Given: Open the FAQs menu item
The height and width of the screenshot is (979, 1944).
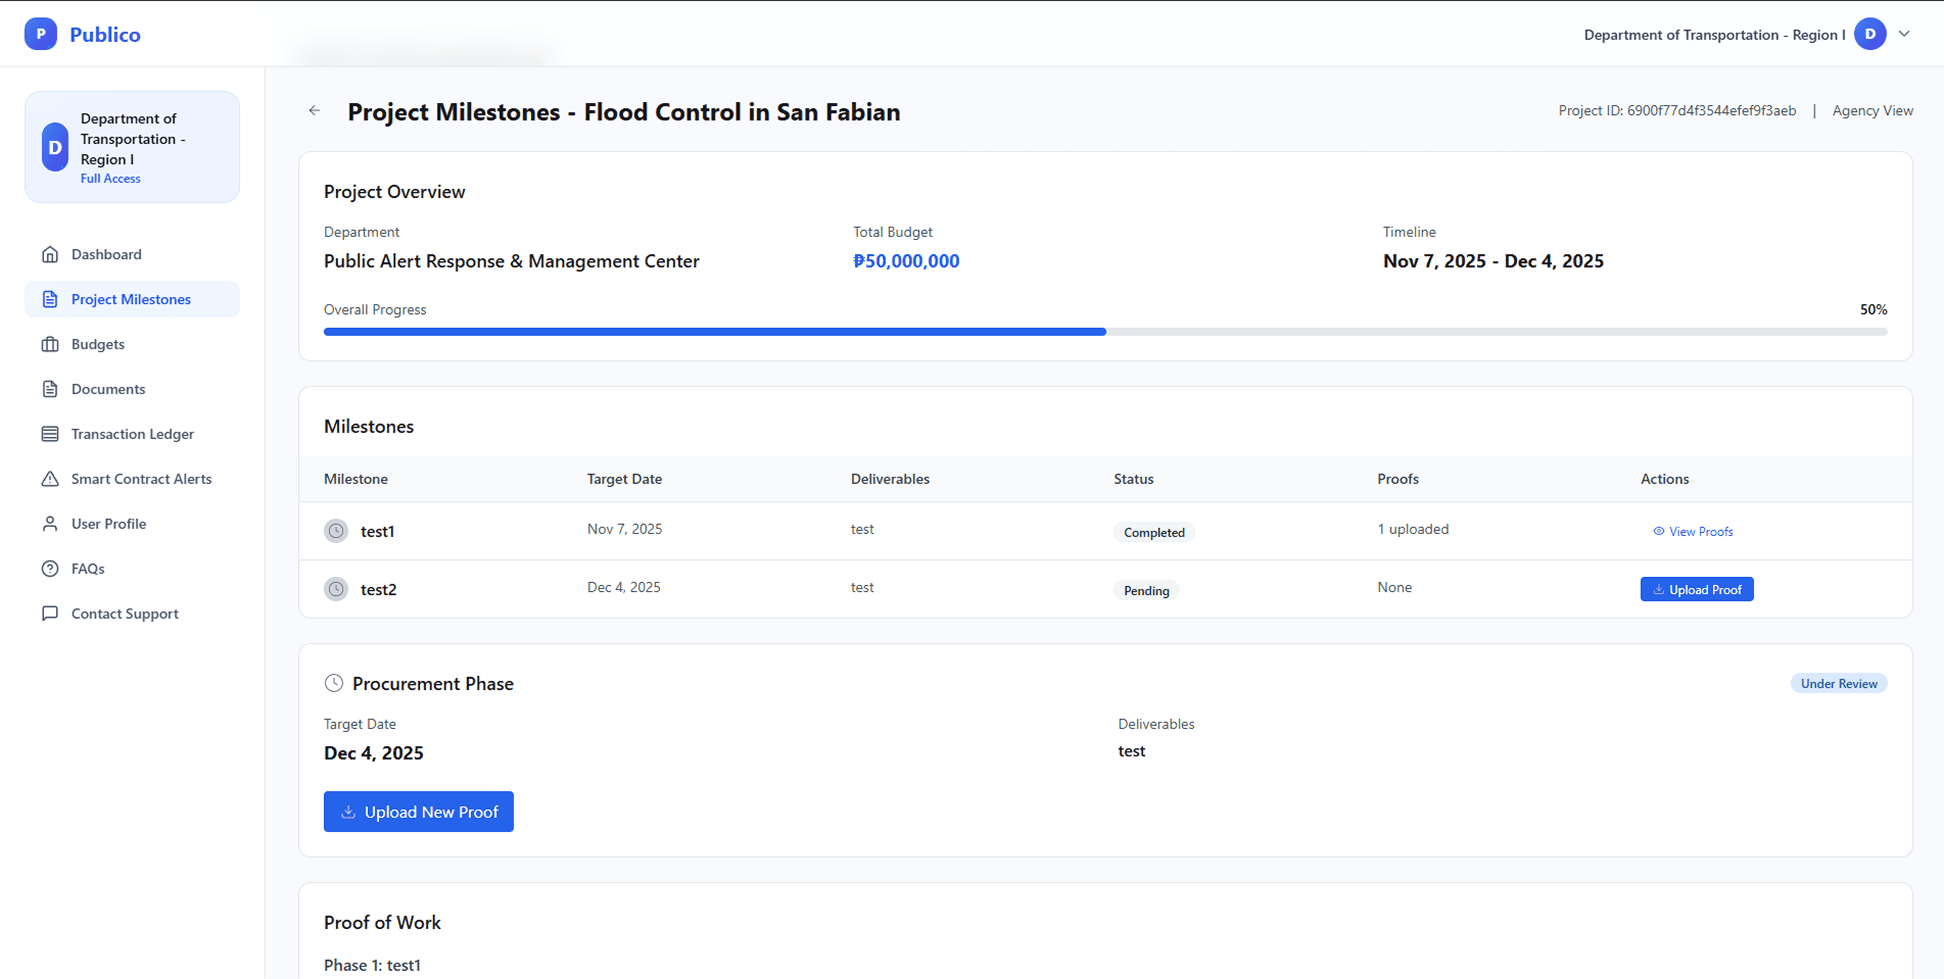Looking at the screenshot, I should click(x=132, y=569).
